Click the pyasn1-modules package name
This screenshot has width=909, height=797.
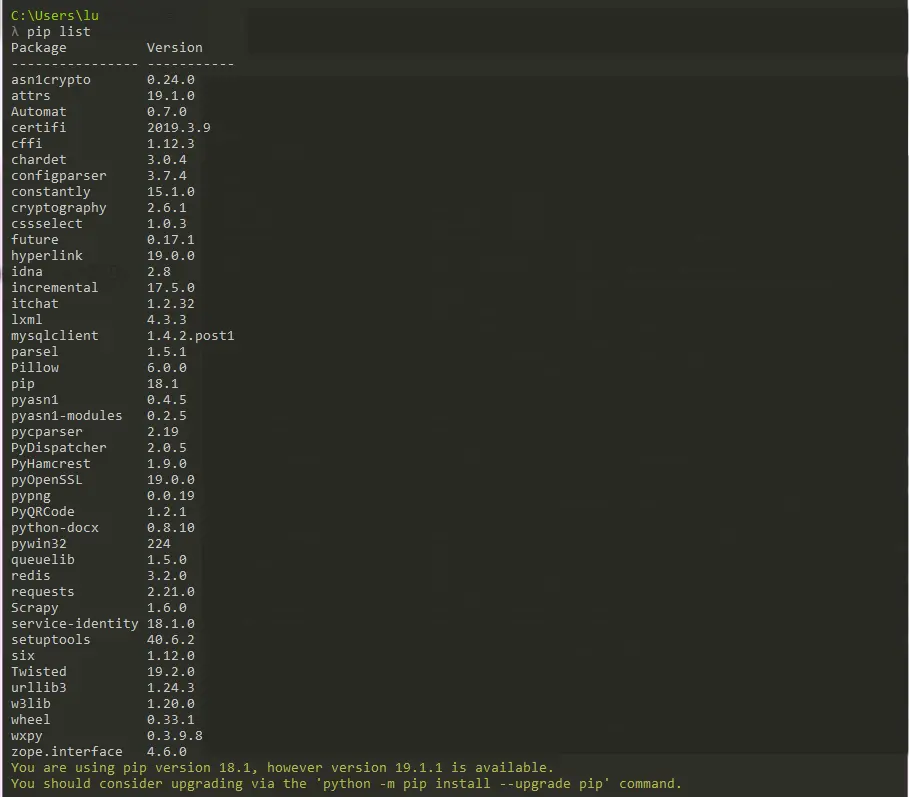[67, 416]
